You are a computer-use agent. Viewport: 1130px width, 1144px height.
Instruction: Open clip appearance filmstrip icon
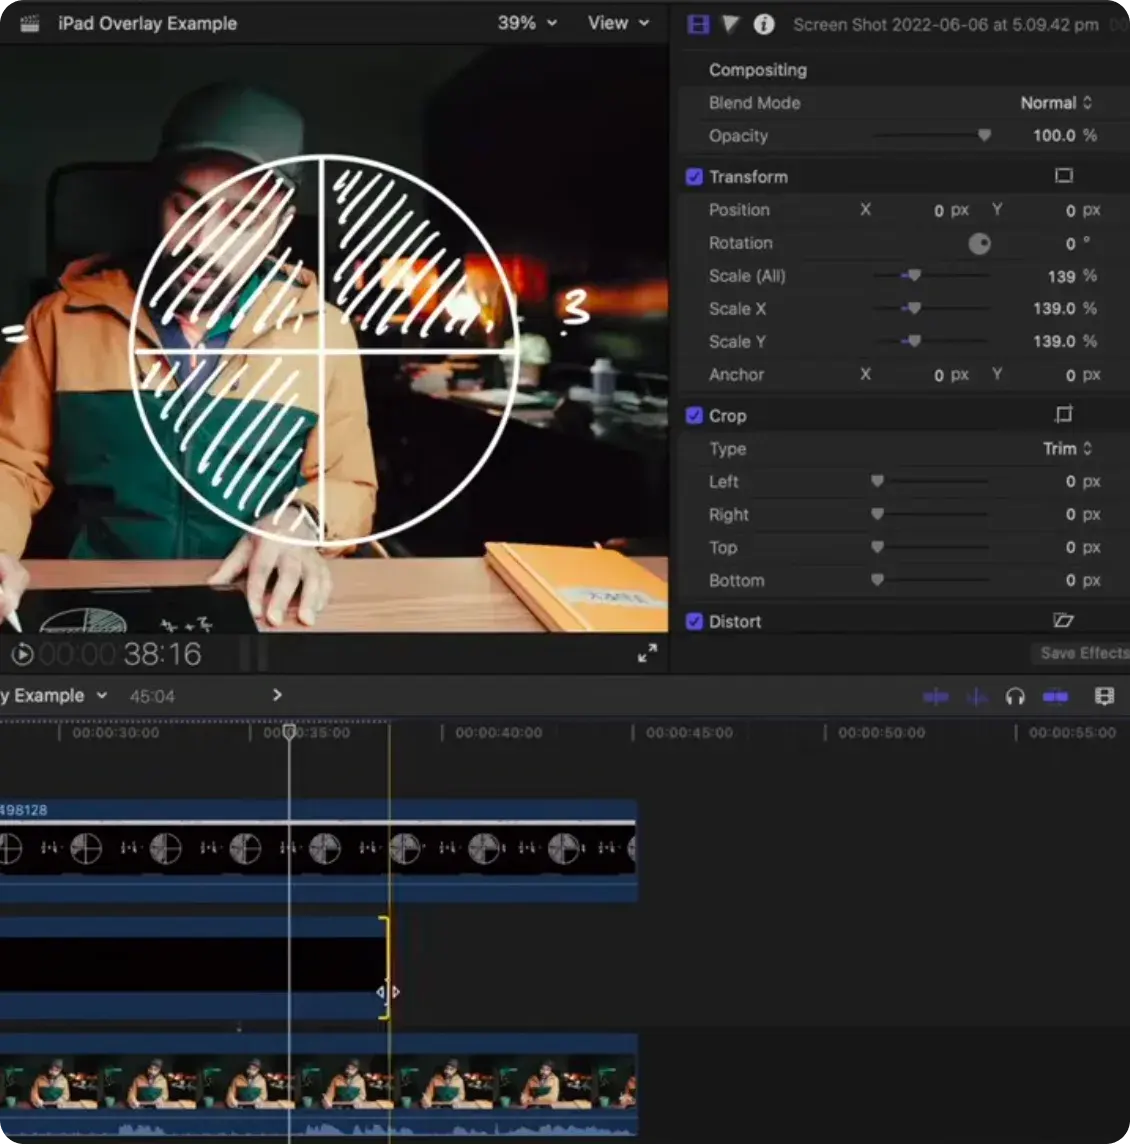tap(1104, 696)
